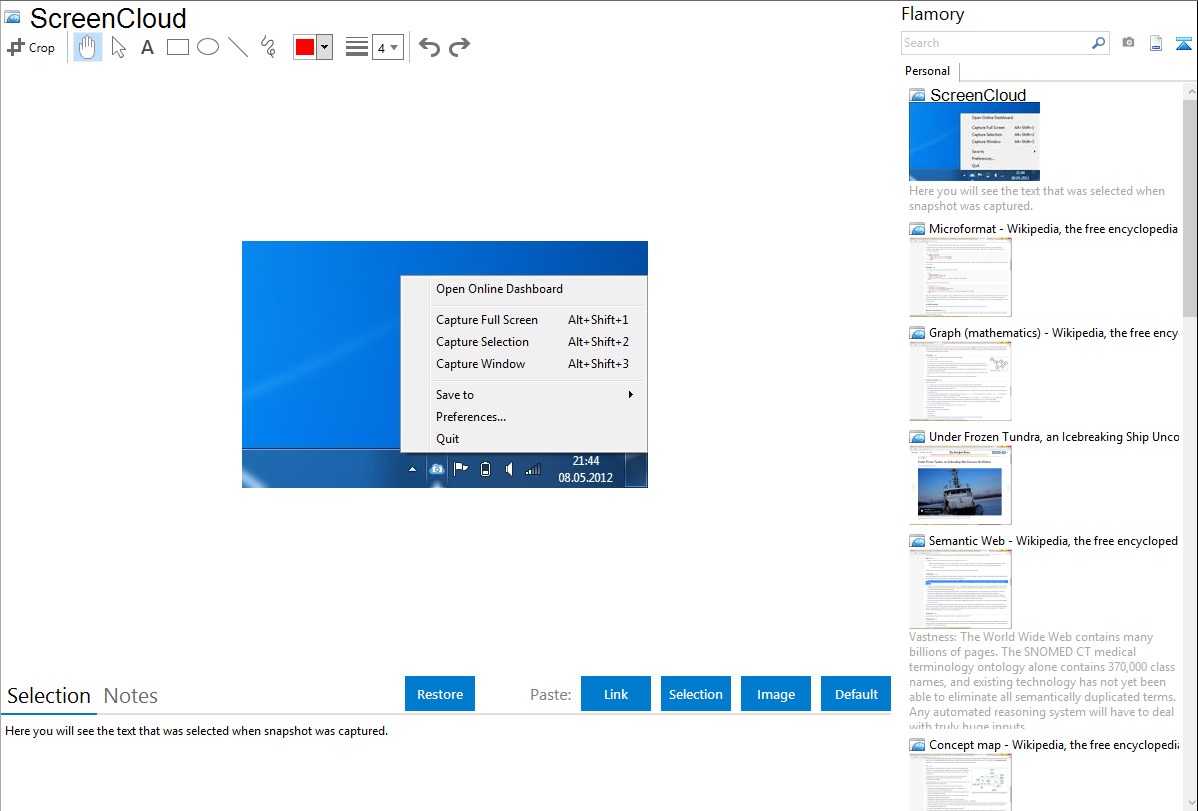Select the text annotation tool
The width and height of the screenshot is (1198, 811).
[147, 47]
